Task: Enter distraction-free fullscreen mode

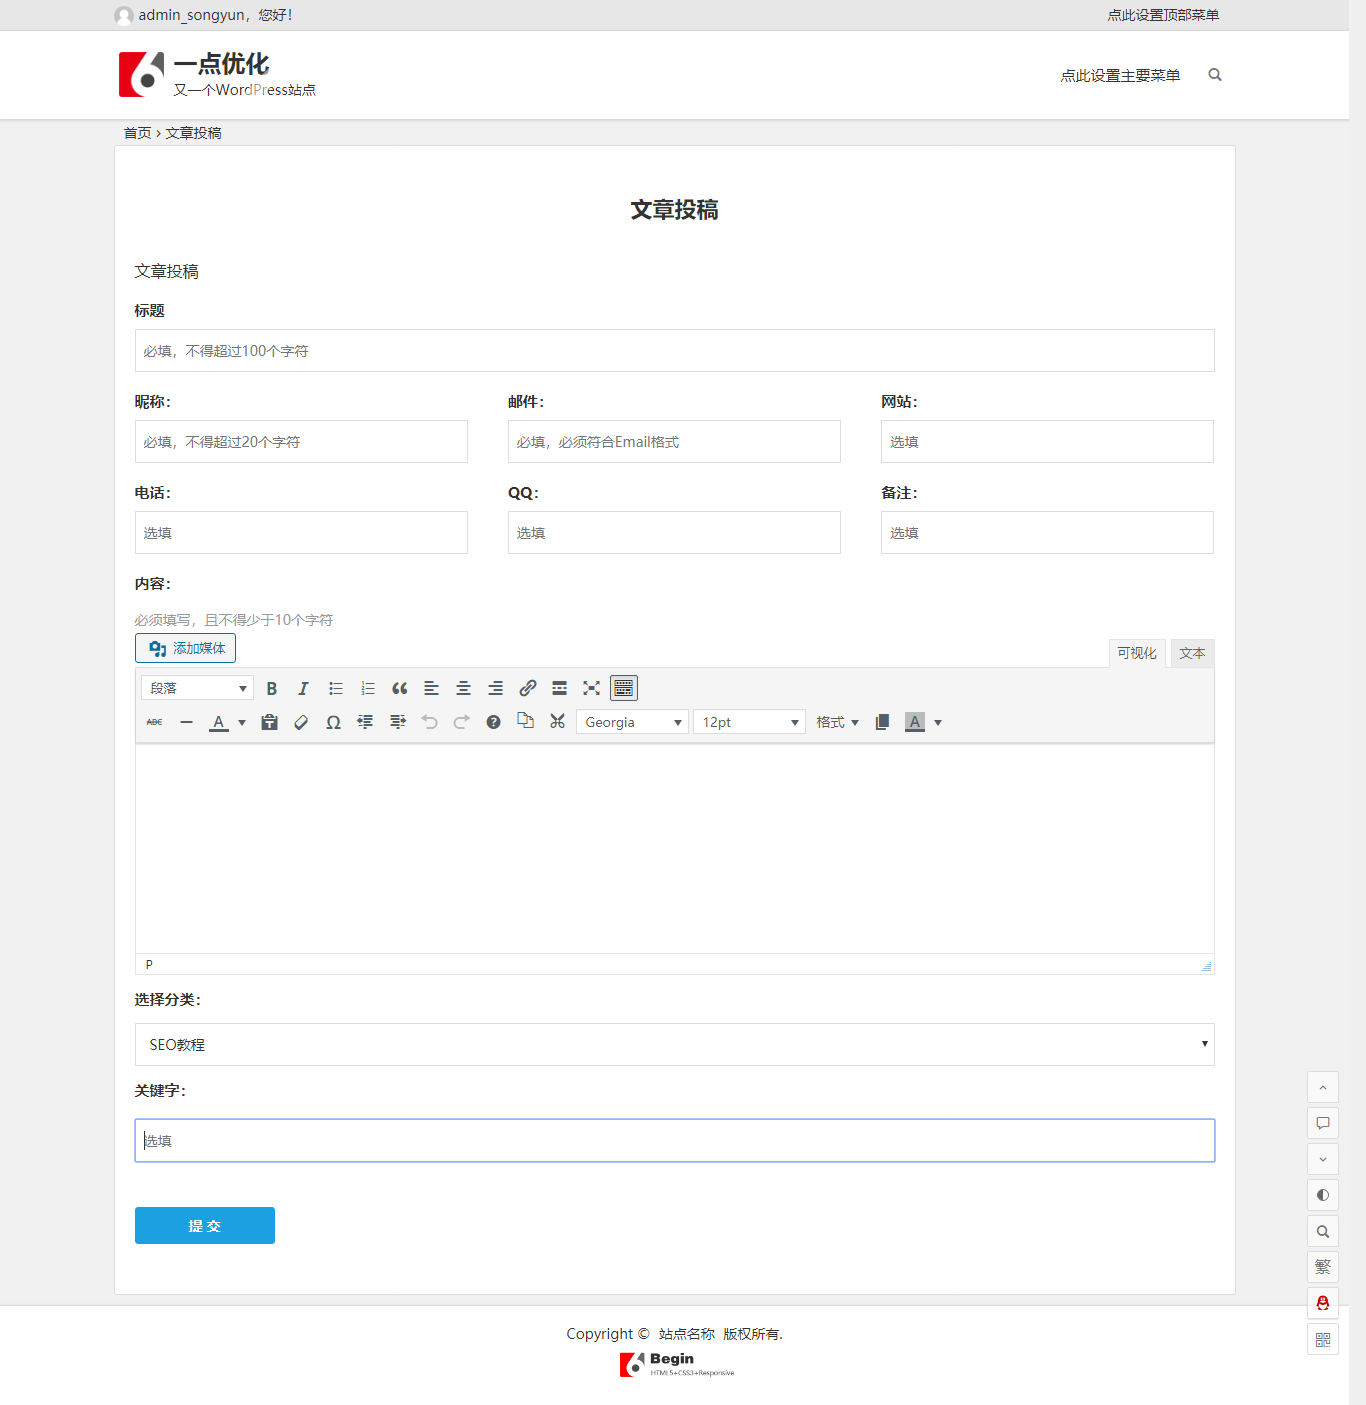Action: [591, 688]
